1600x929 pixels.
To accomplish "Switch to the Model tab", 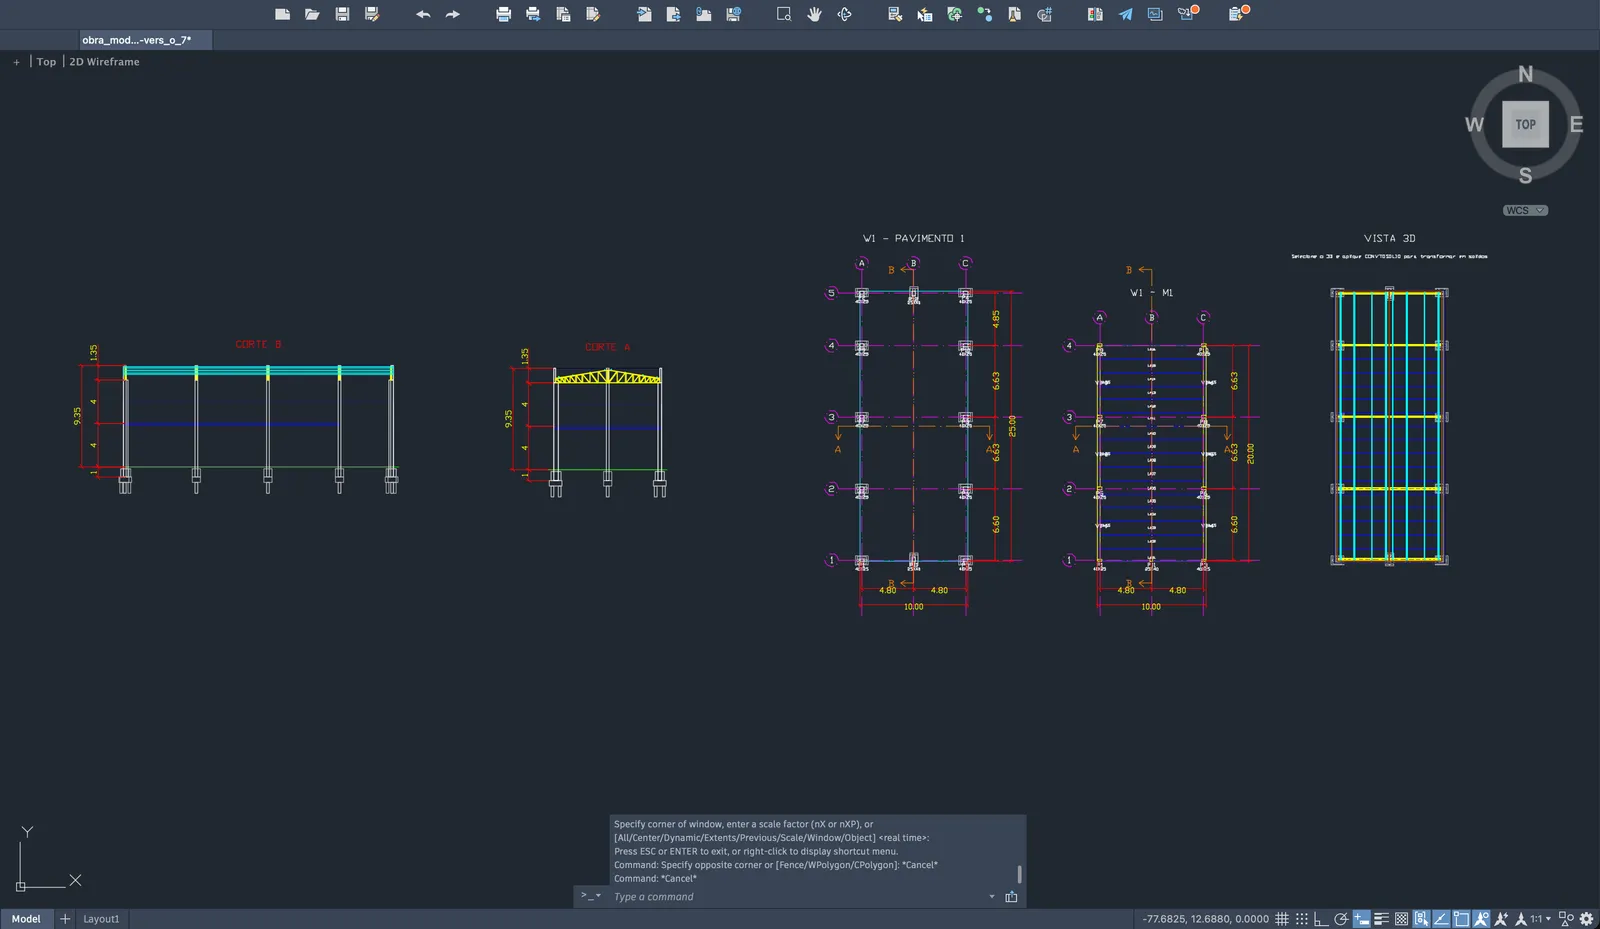I will click(x=26, y=919).
